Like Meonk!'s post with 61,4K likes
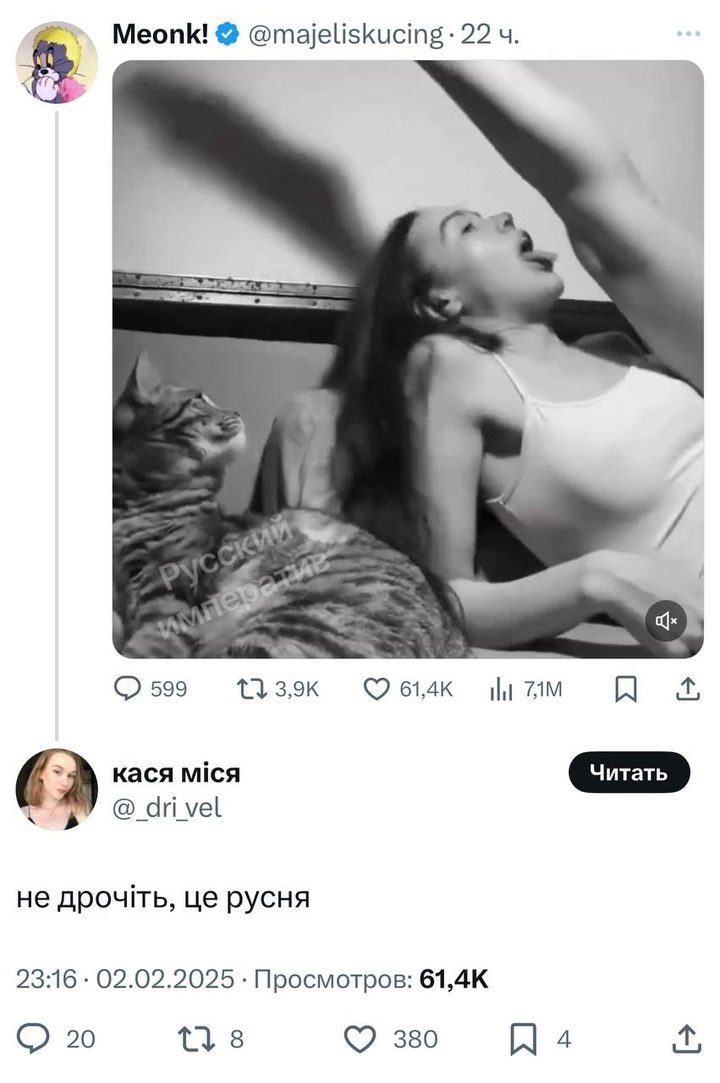This screenshot has width=720, height=1083. point(408,689)
